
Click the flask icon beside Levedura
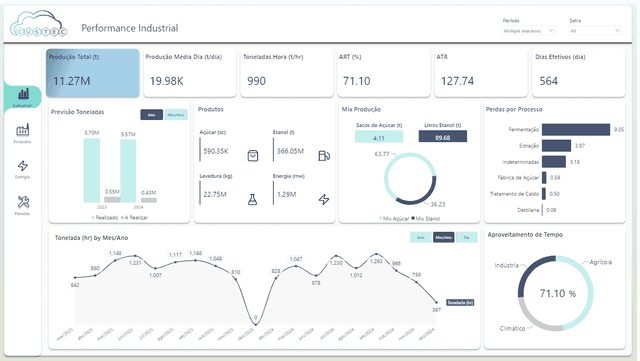click(253, 199)
